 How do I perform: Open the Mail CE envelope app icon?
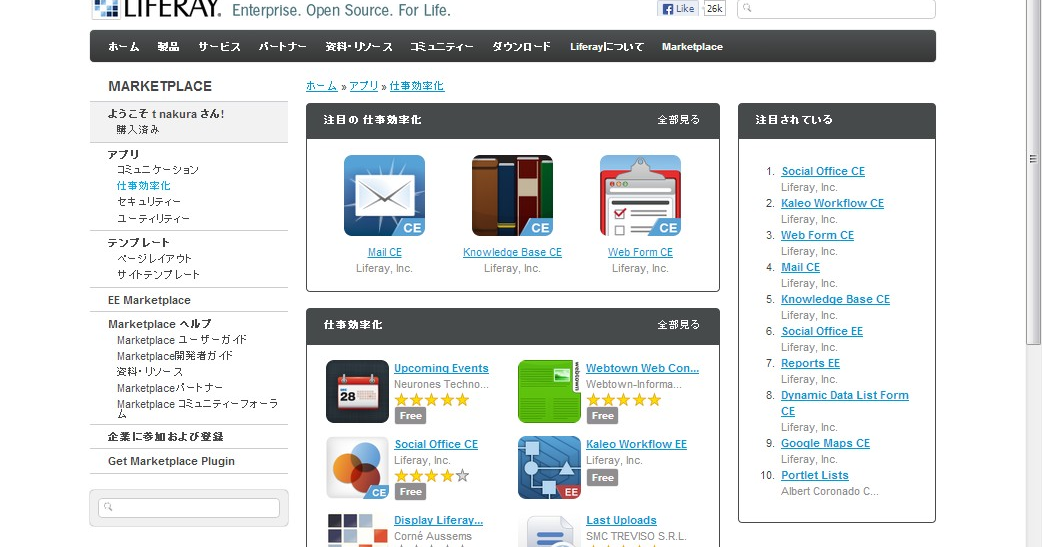384,195
